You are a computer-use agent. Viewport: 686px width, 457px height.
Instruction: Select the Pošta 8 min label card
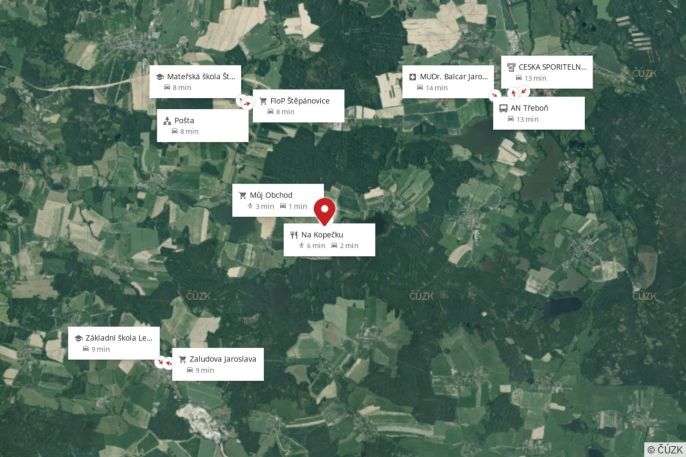203,126
